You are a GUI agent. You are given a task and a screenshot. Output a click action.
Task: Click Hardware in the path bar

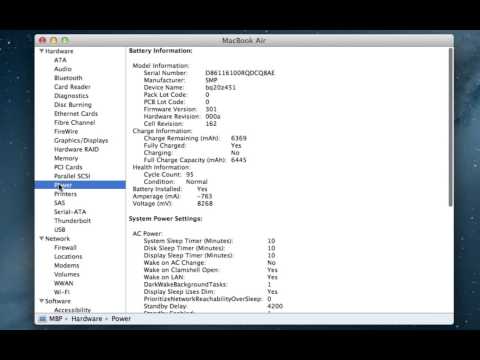[87, 319]
